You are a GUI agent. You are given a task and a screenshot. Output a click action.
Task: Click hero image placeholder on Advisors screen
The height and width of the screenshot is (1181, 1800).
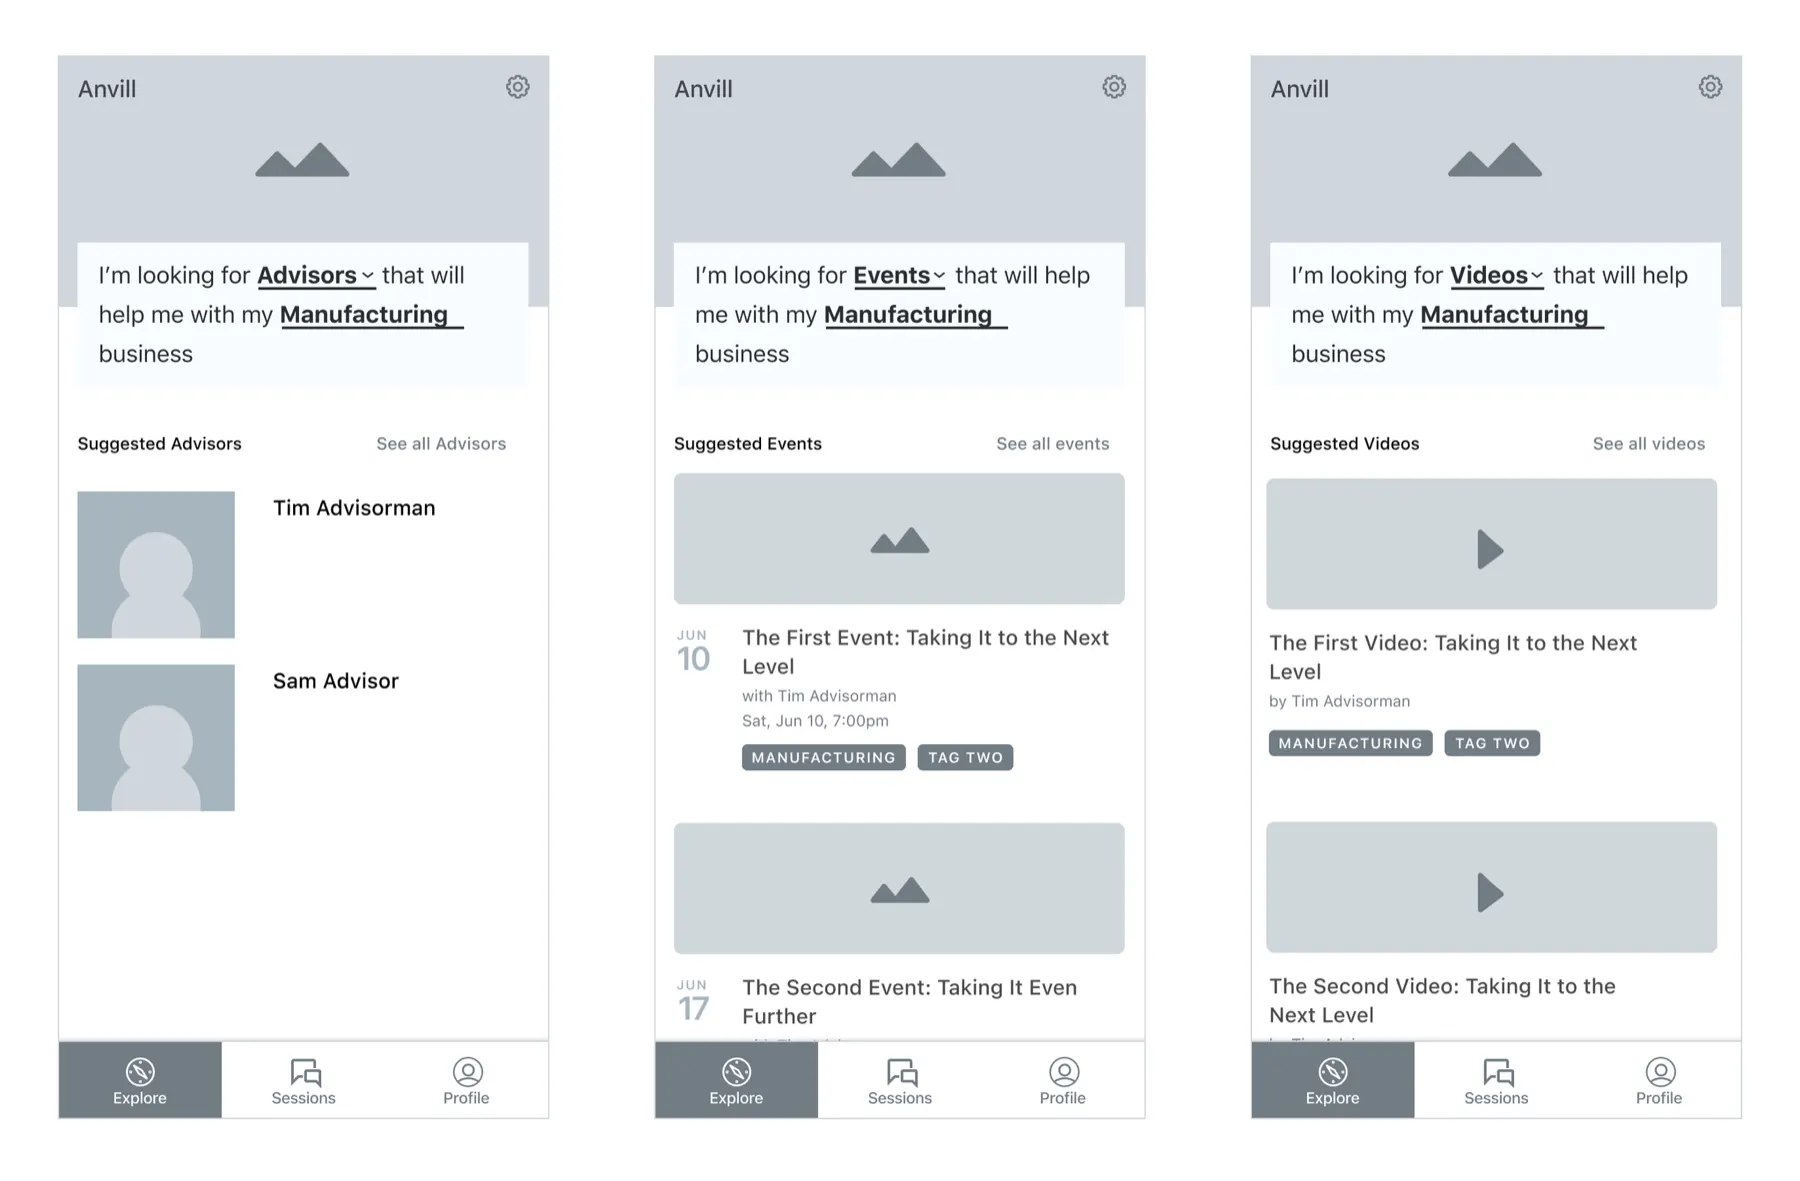(x=302, y=160)
